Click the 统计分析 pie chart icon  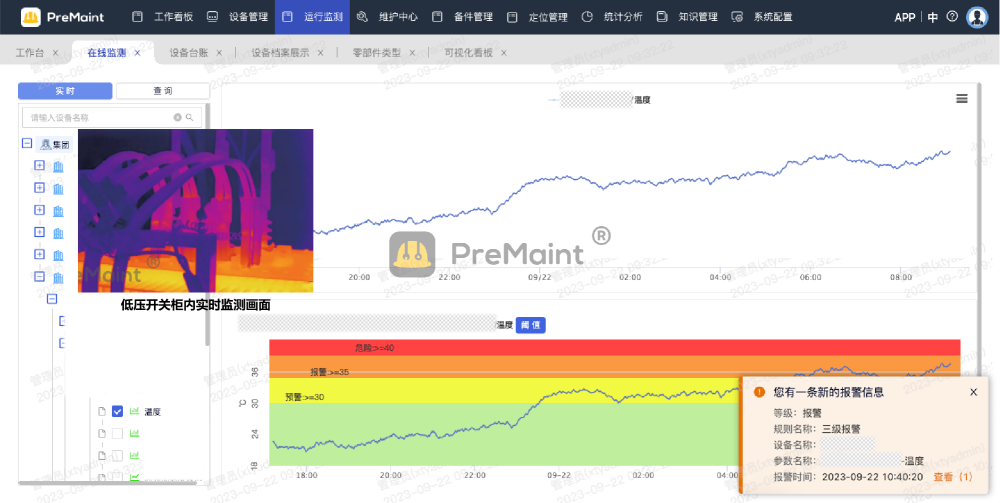[x=587, y=17]
